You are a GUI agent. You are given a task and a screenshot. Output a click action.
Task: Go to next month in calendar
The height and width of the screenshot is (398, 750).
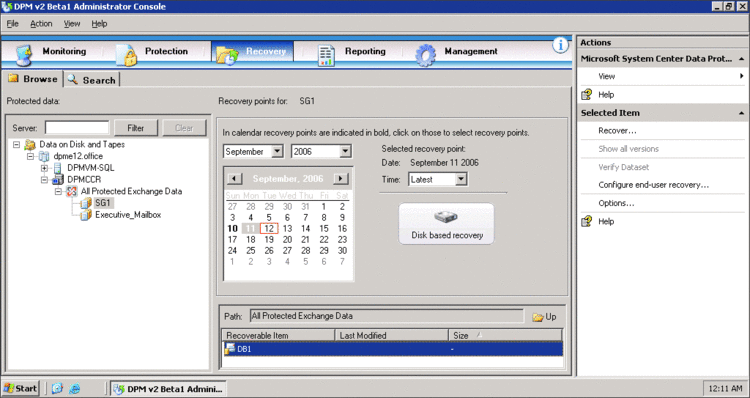tap(341, 178)
